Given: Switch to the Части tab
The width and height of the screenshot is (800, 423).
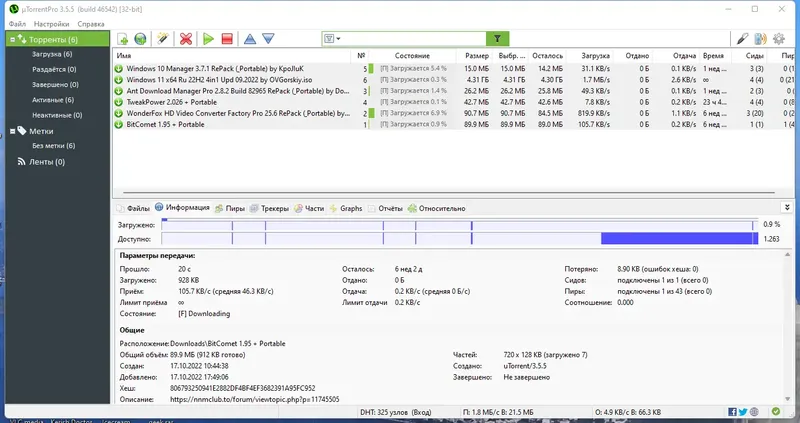Looking at the screenshot, I should [x=309, y=208].
